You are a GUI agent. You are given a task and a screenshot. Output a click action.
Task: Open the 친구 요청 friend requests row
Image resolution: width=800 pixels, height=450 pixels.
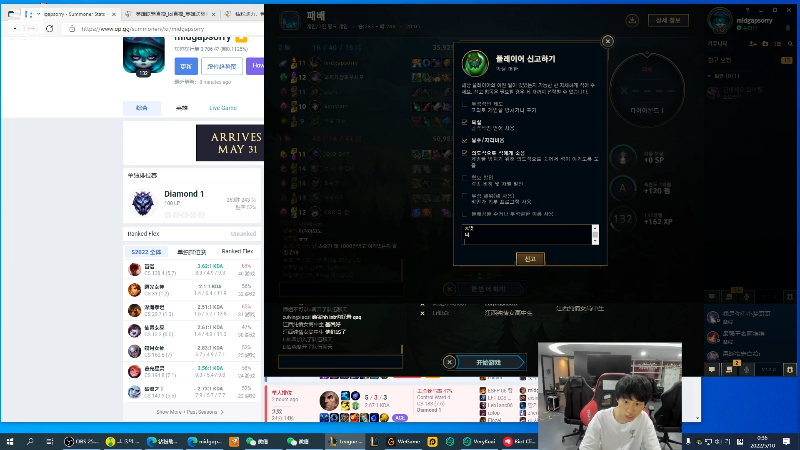coord(749,60)
